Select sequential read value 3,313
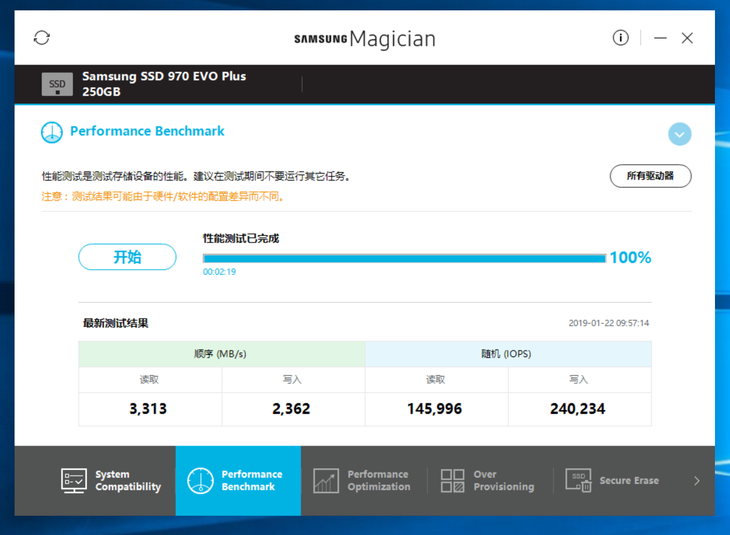 coord(148,408)
